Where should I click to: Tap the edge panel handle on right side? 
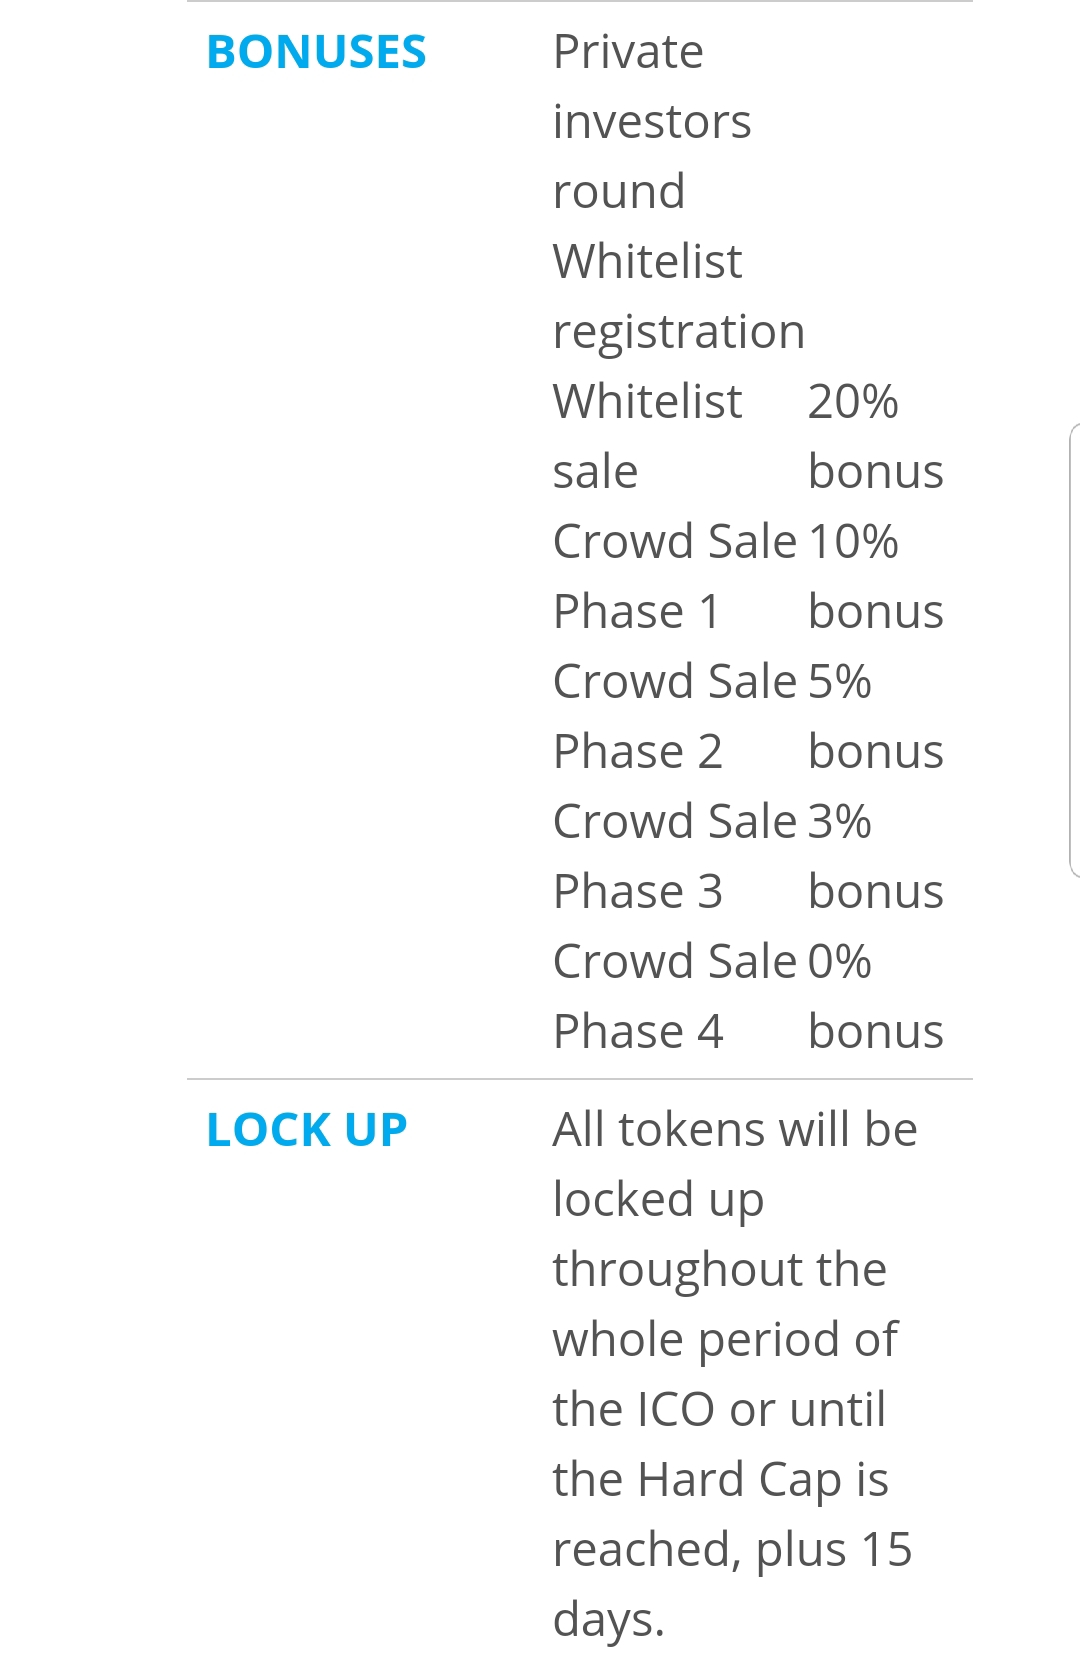[1074, 650]
